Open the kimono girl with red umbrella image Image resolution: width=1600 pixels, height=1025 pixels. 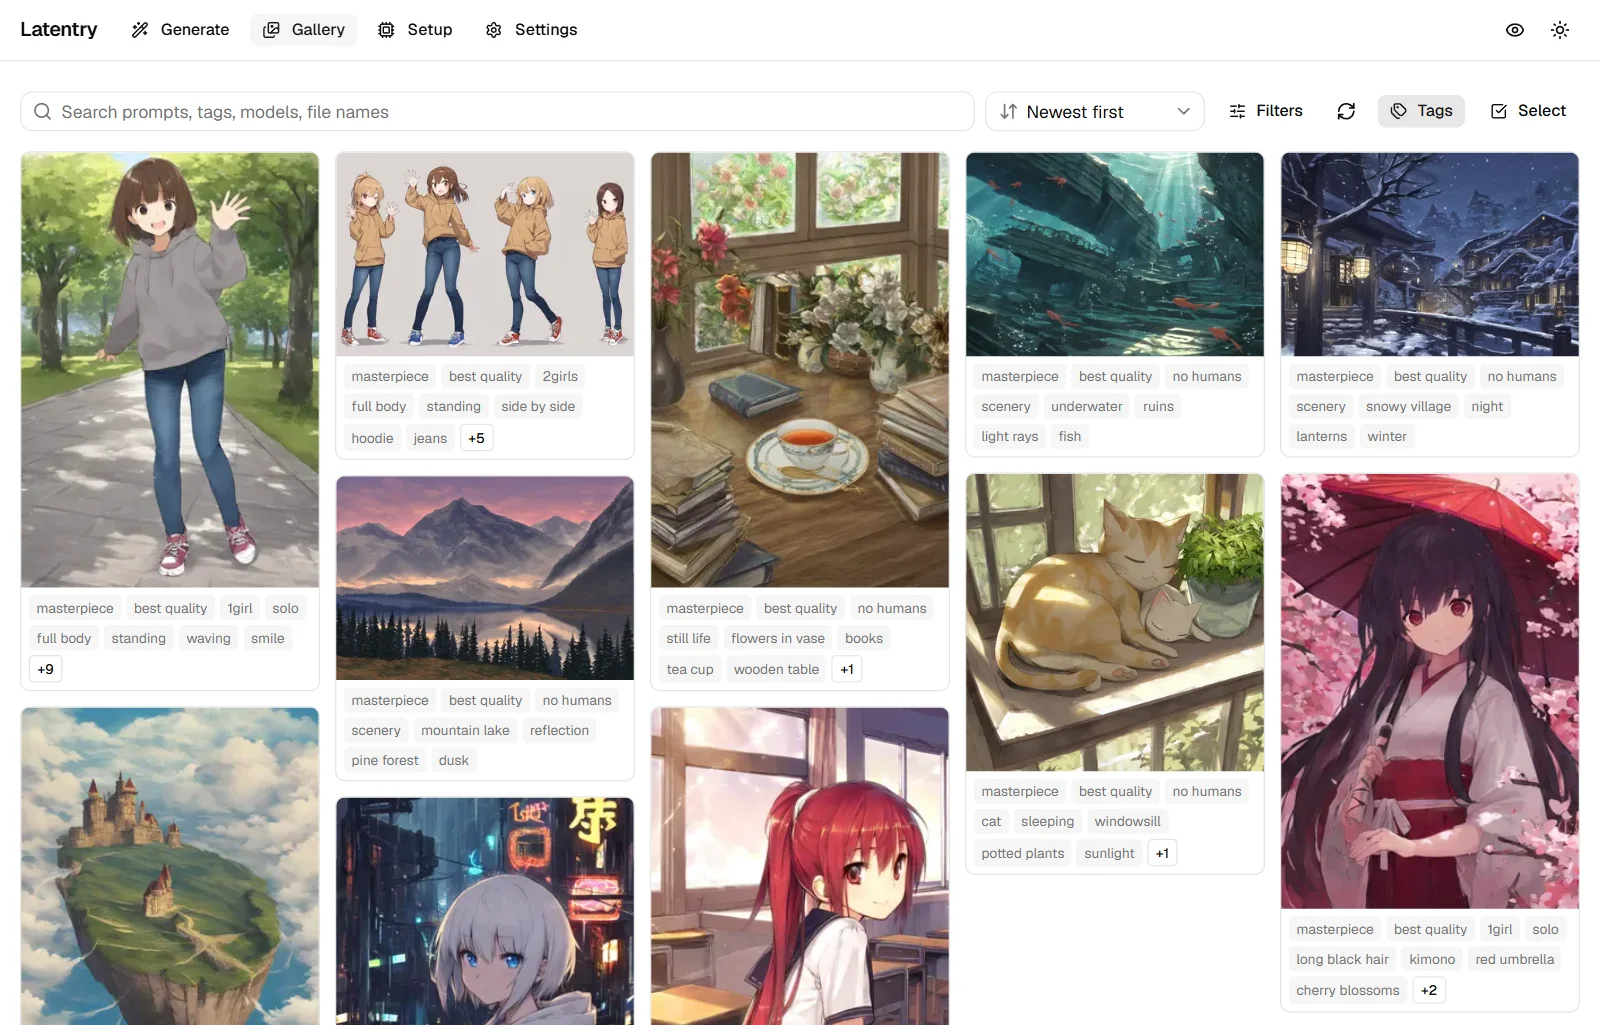1430,691
